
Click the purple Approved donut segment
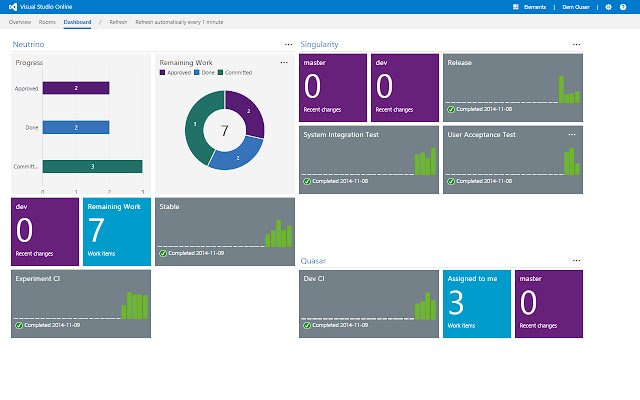250,111
